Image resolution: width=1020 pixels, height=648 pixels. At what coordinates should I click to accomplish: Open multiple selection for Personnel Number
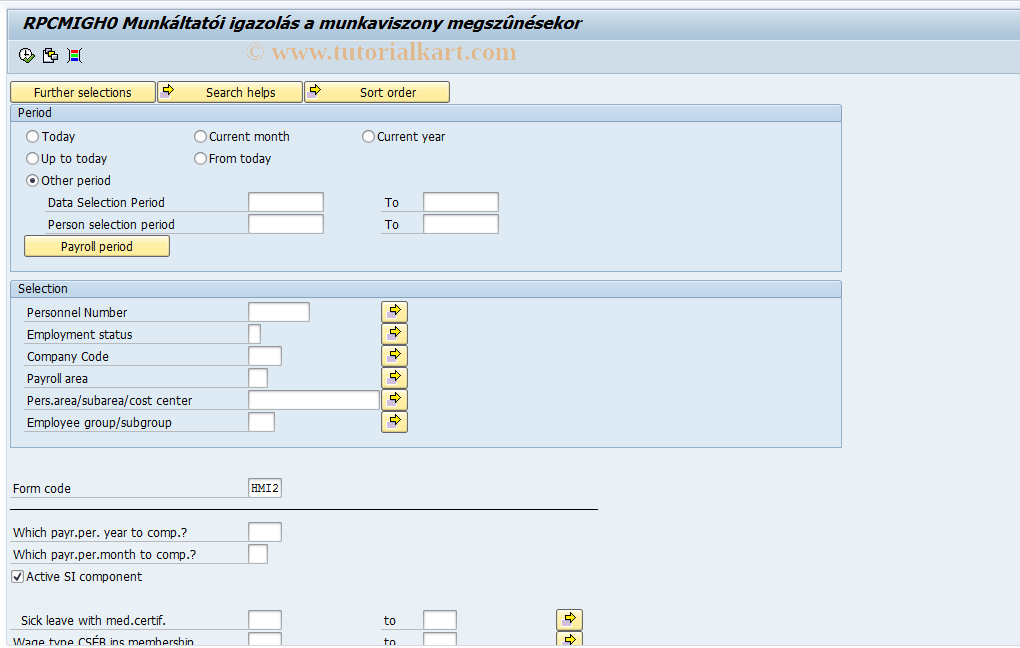coord(394,311)
